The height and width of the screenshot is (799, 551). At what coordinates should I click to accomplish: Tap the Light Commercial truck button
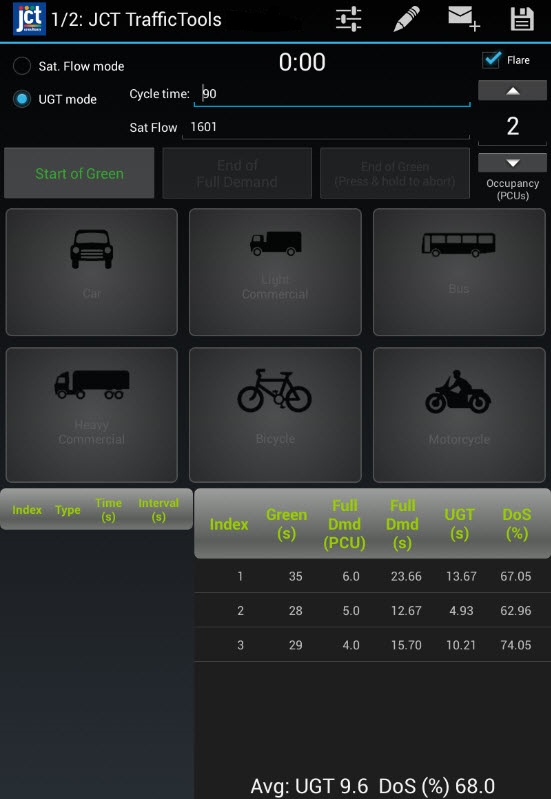coord(275,272)
